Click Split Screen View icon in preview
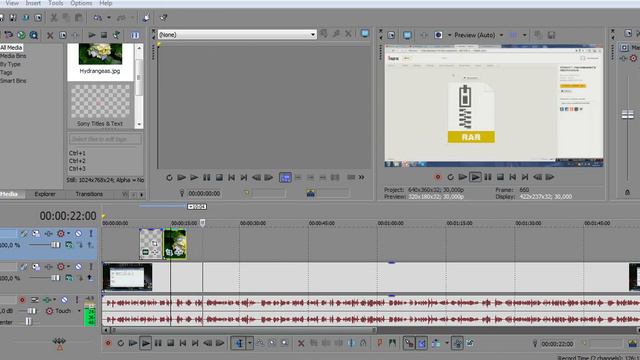 tap(438, 35)
